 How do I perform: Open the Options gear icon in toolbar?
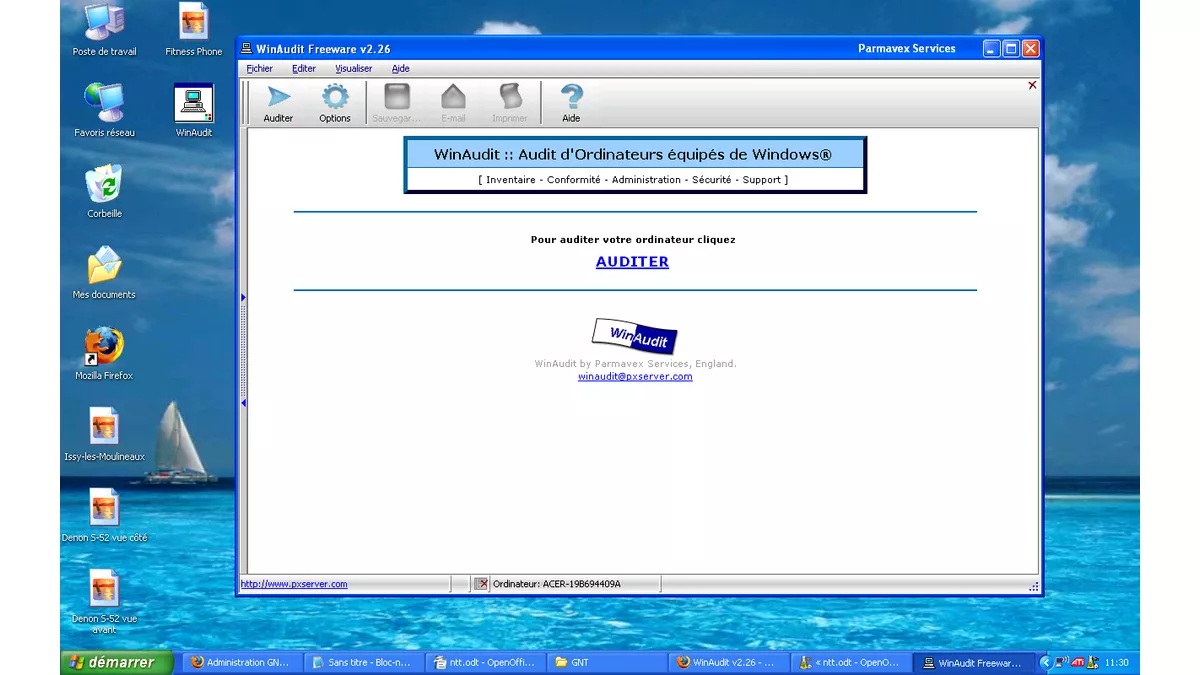click(x=335, y=103)
